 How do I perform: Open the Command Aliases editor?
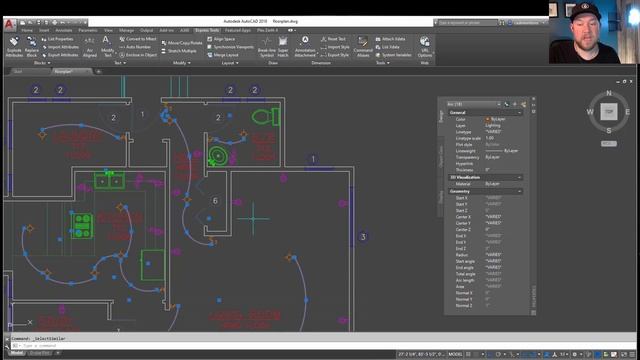[x=363, y=47]
